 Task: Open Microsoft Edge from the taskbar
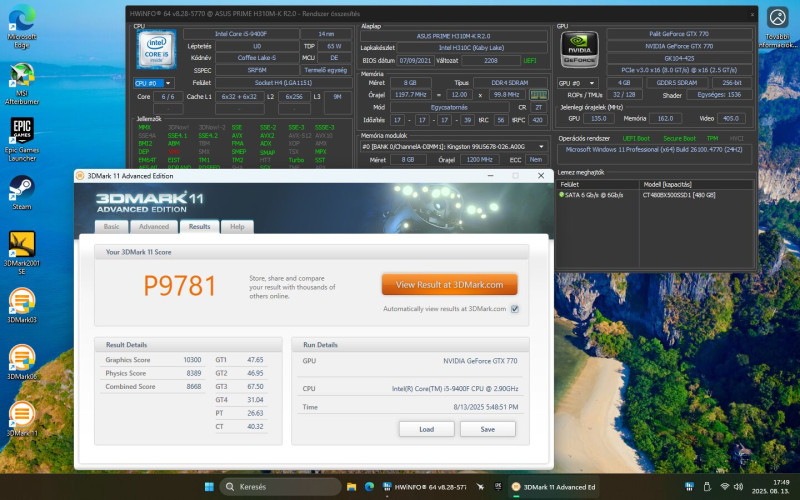[369, 487]
